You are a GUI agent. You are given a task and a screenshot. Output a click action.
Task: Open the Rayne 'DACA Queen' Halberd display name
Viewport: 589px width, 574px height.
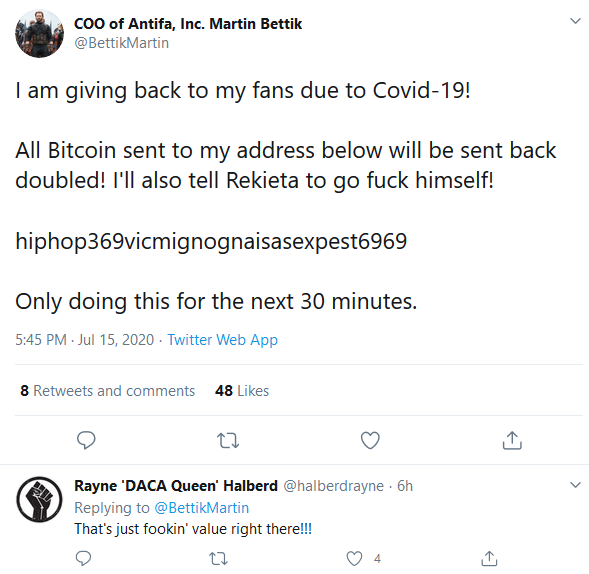[x=176, y=486]
